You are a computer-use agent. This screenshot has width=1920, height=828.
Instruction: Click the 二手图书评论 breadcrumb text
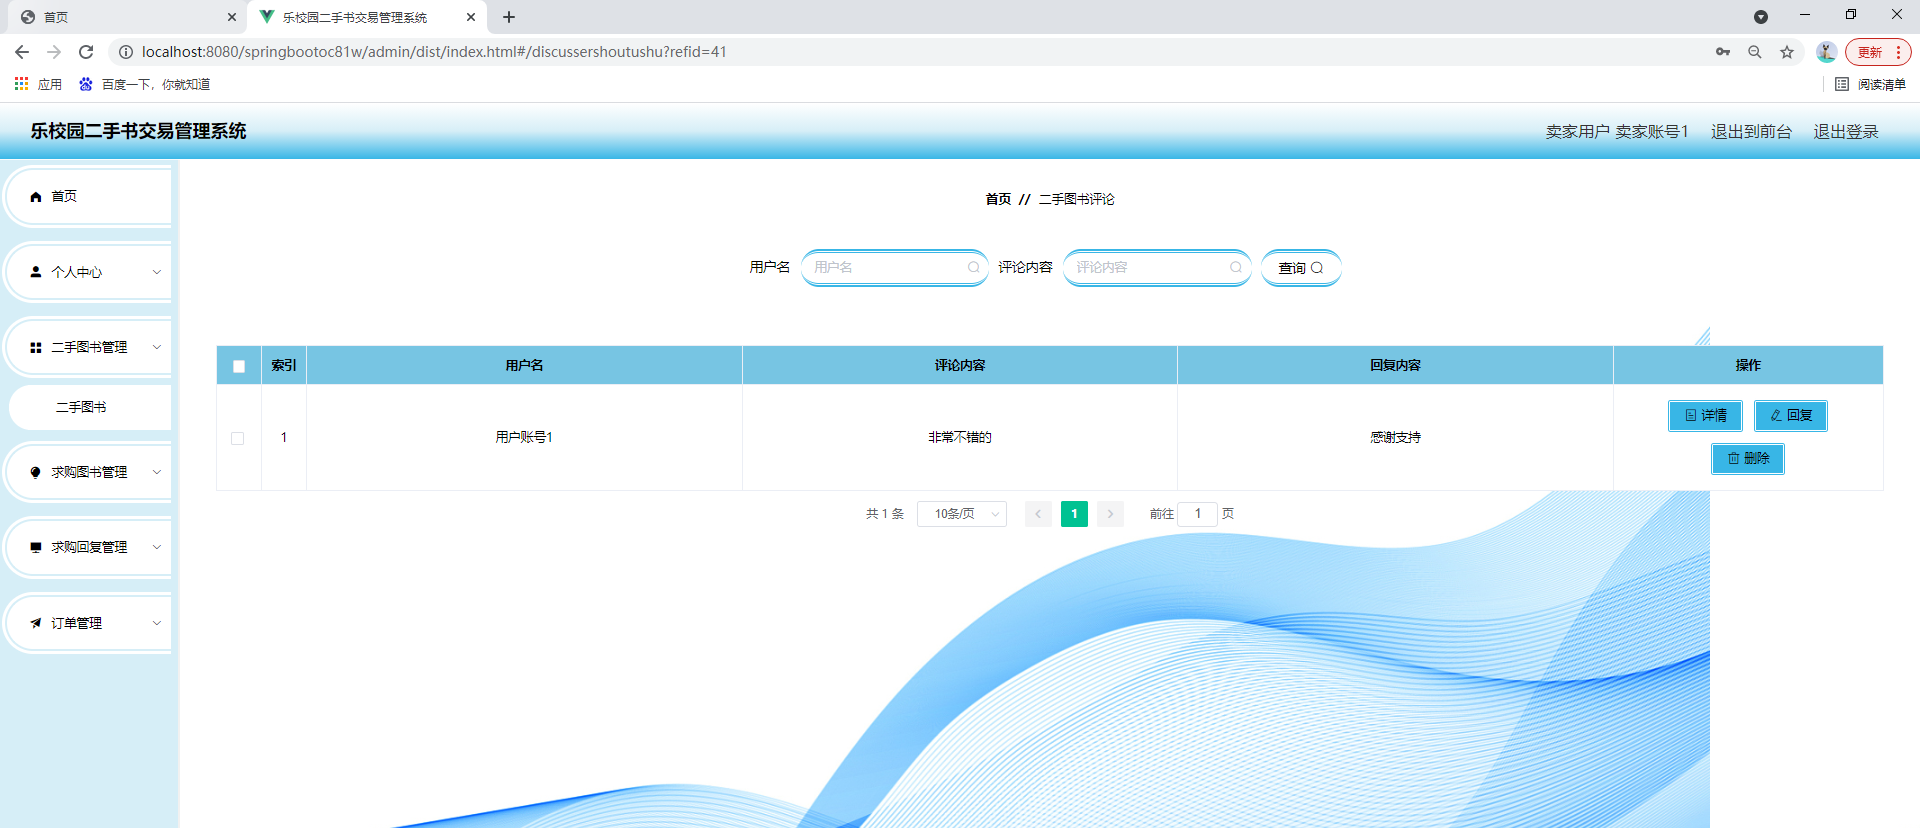[1076, 199]
